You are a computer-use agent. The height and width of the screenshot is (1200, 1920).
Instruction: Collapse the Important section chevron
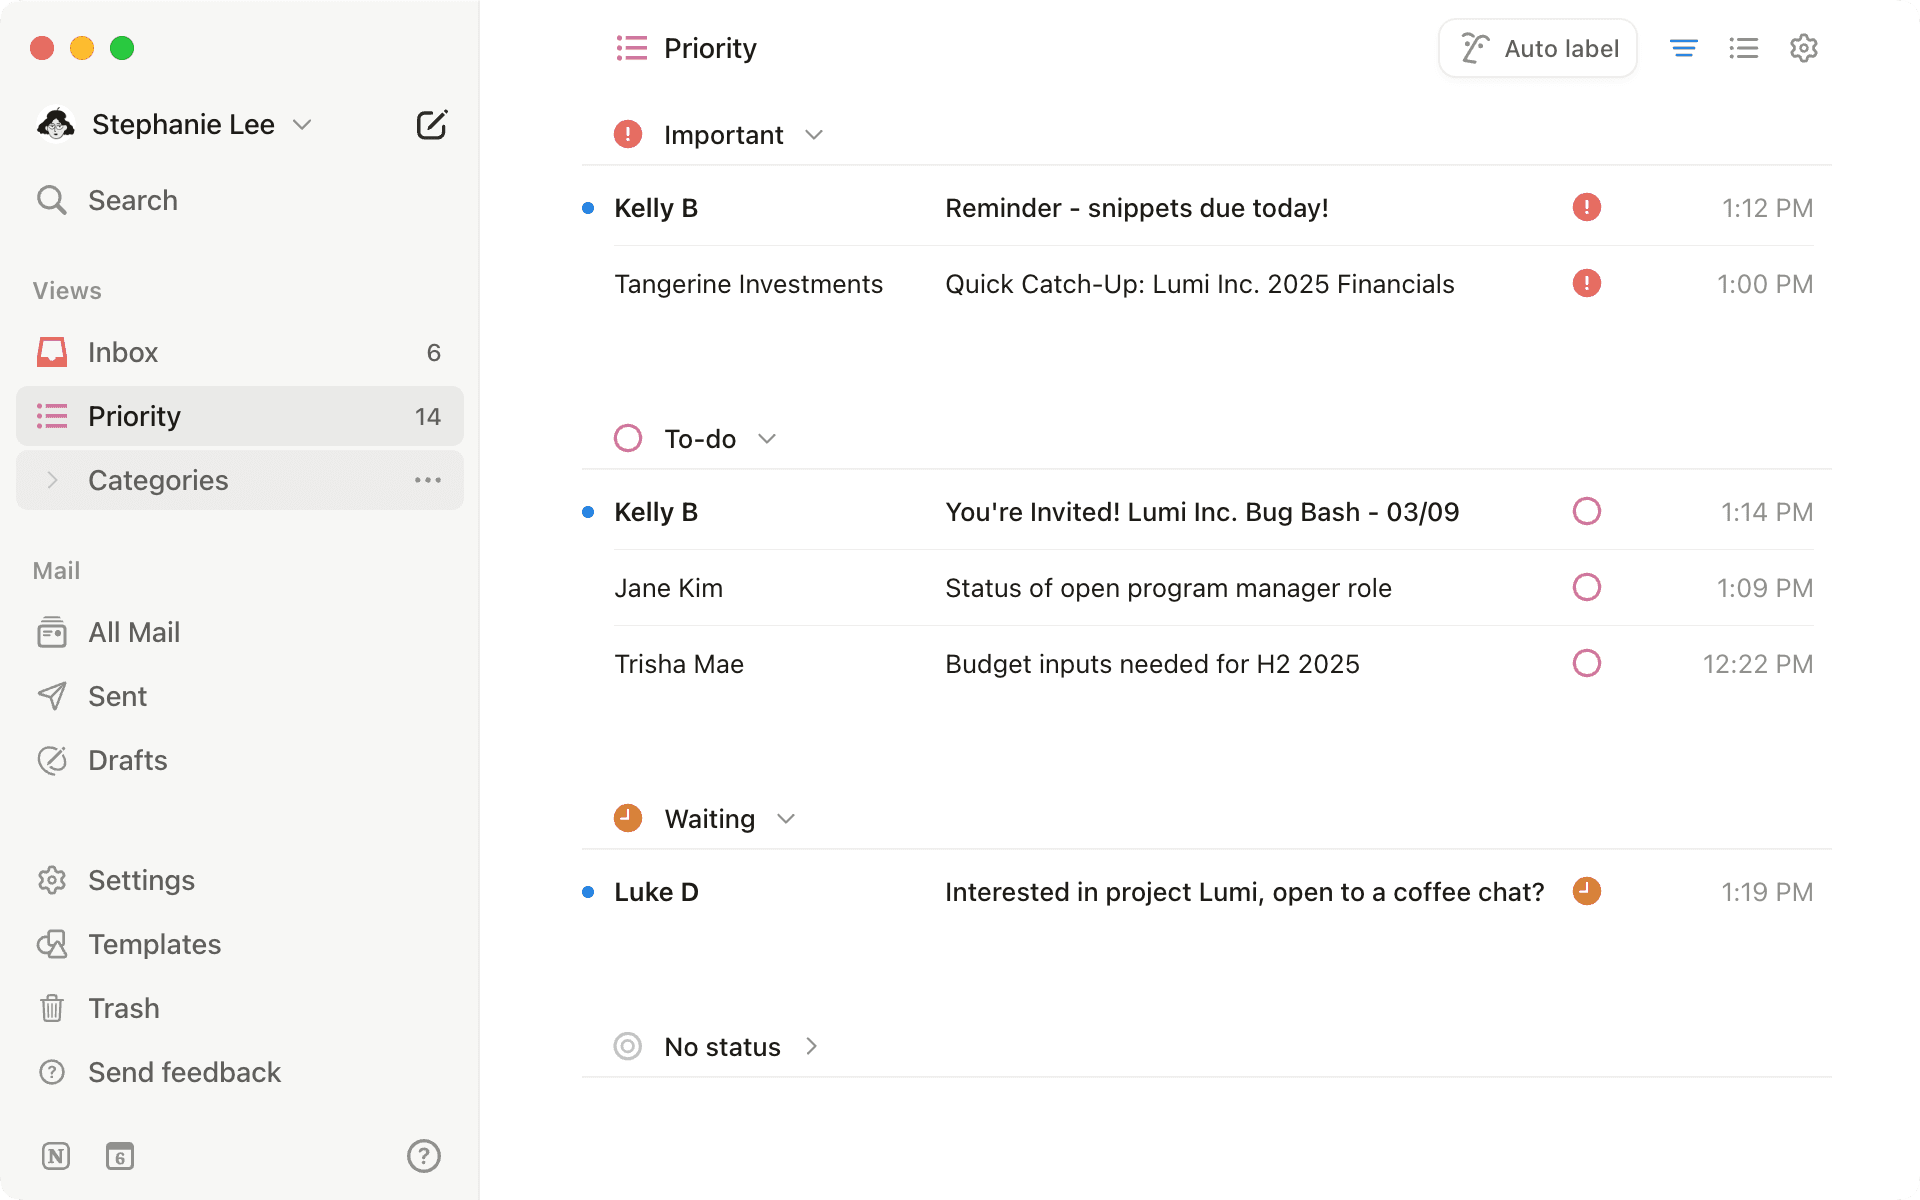(x=814, y=134)
